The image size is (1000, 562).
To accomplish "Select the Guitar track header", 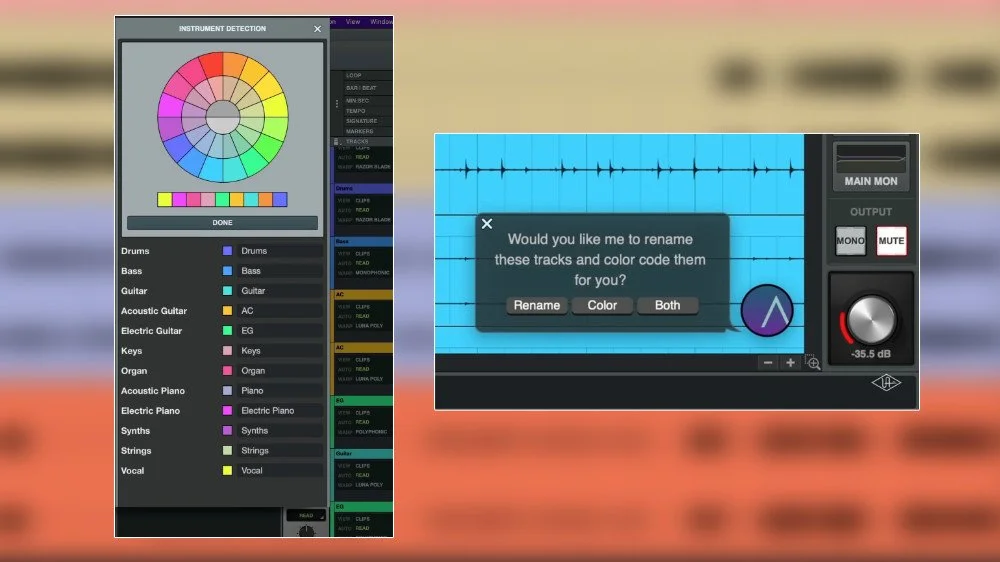I will pyautogui.click(x=364, y=454).
